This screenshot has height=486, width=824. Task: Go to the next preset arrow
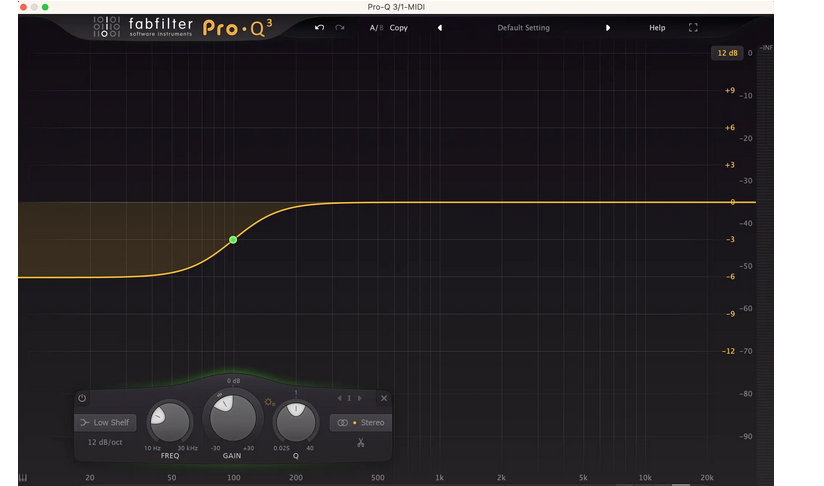(608, 28)
